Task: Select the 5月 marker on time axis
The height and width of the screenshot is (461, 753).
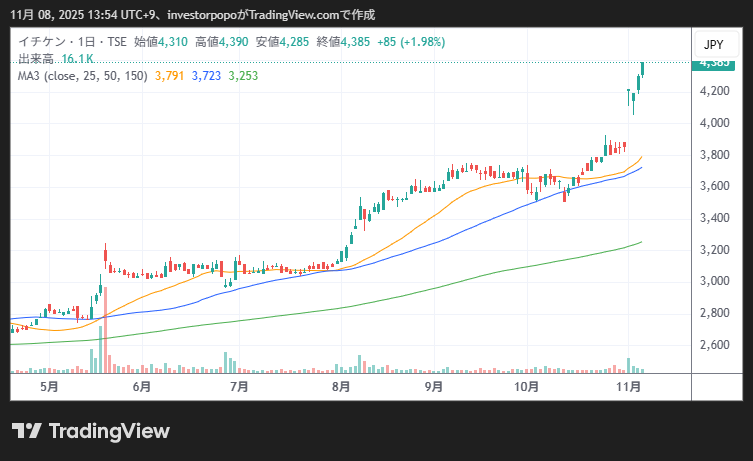Action: pyautogui.click(x=48, y=386)
